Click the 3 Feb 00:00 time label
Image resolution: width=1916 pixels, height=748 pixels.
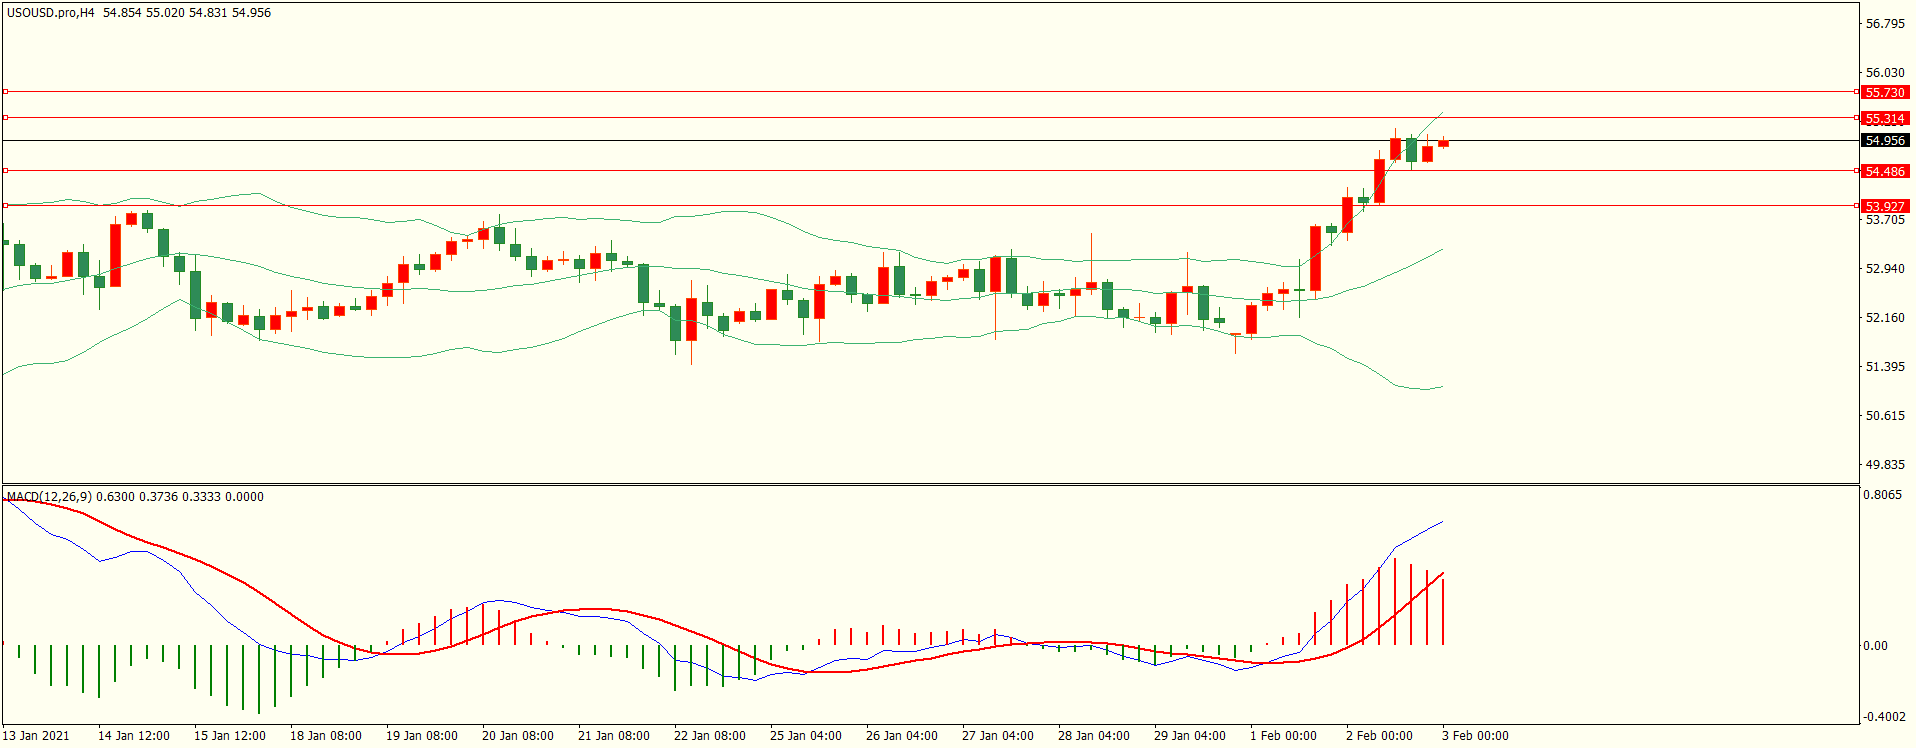pyautogui.click(x=1475, y=736)
